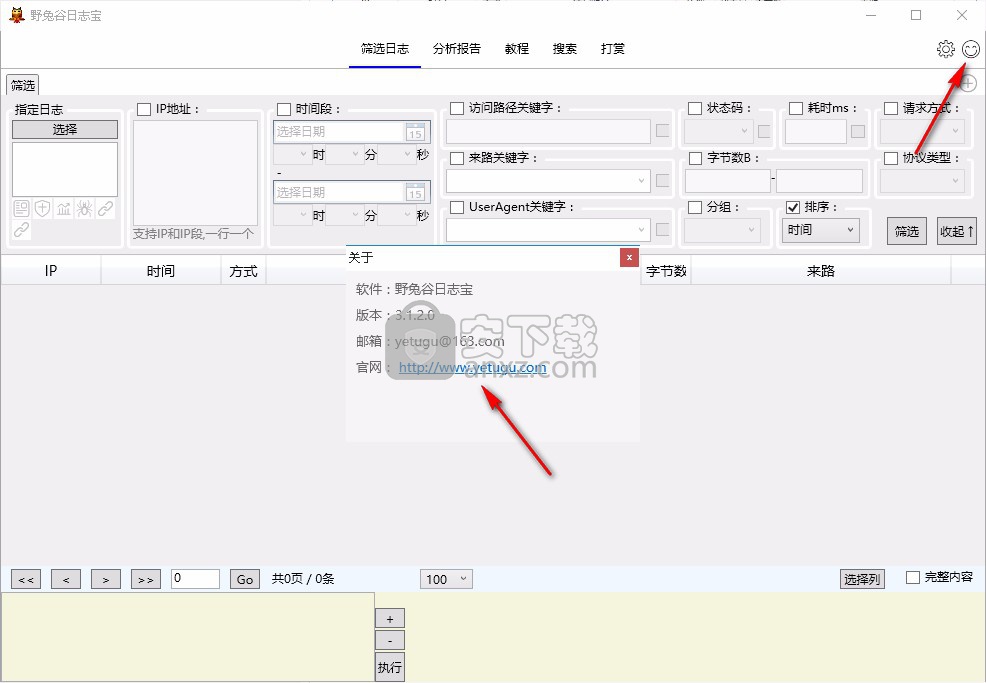Image resolution: width=986 pixels, height=683 pixels.
Task: Click the page number input field
Action: (196, 579)
